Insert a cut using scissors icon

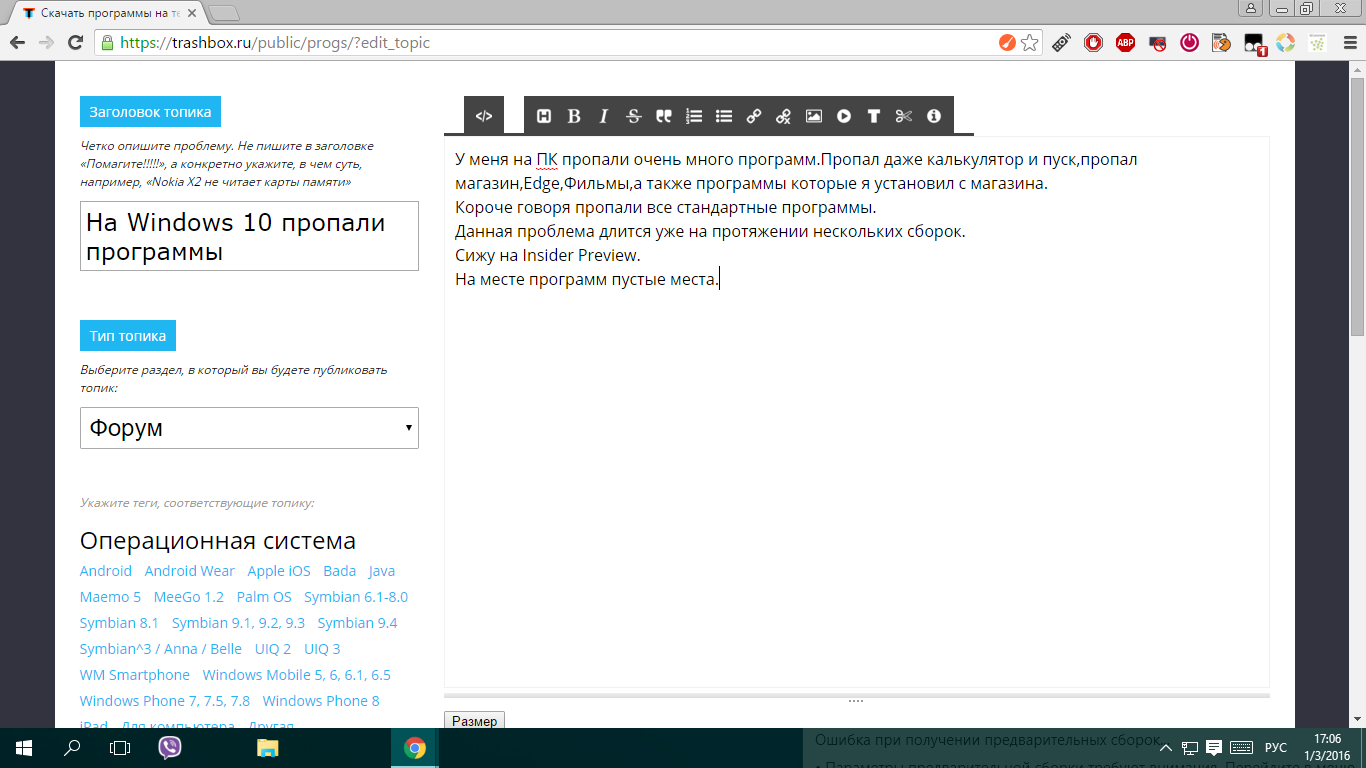tap(904, 116)
